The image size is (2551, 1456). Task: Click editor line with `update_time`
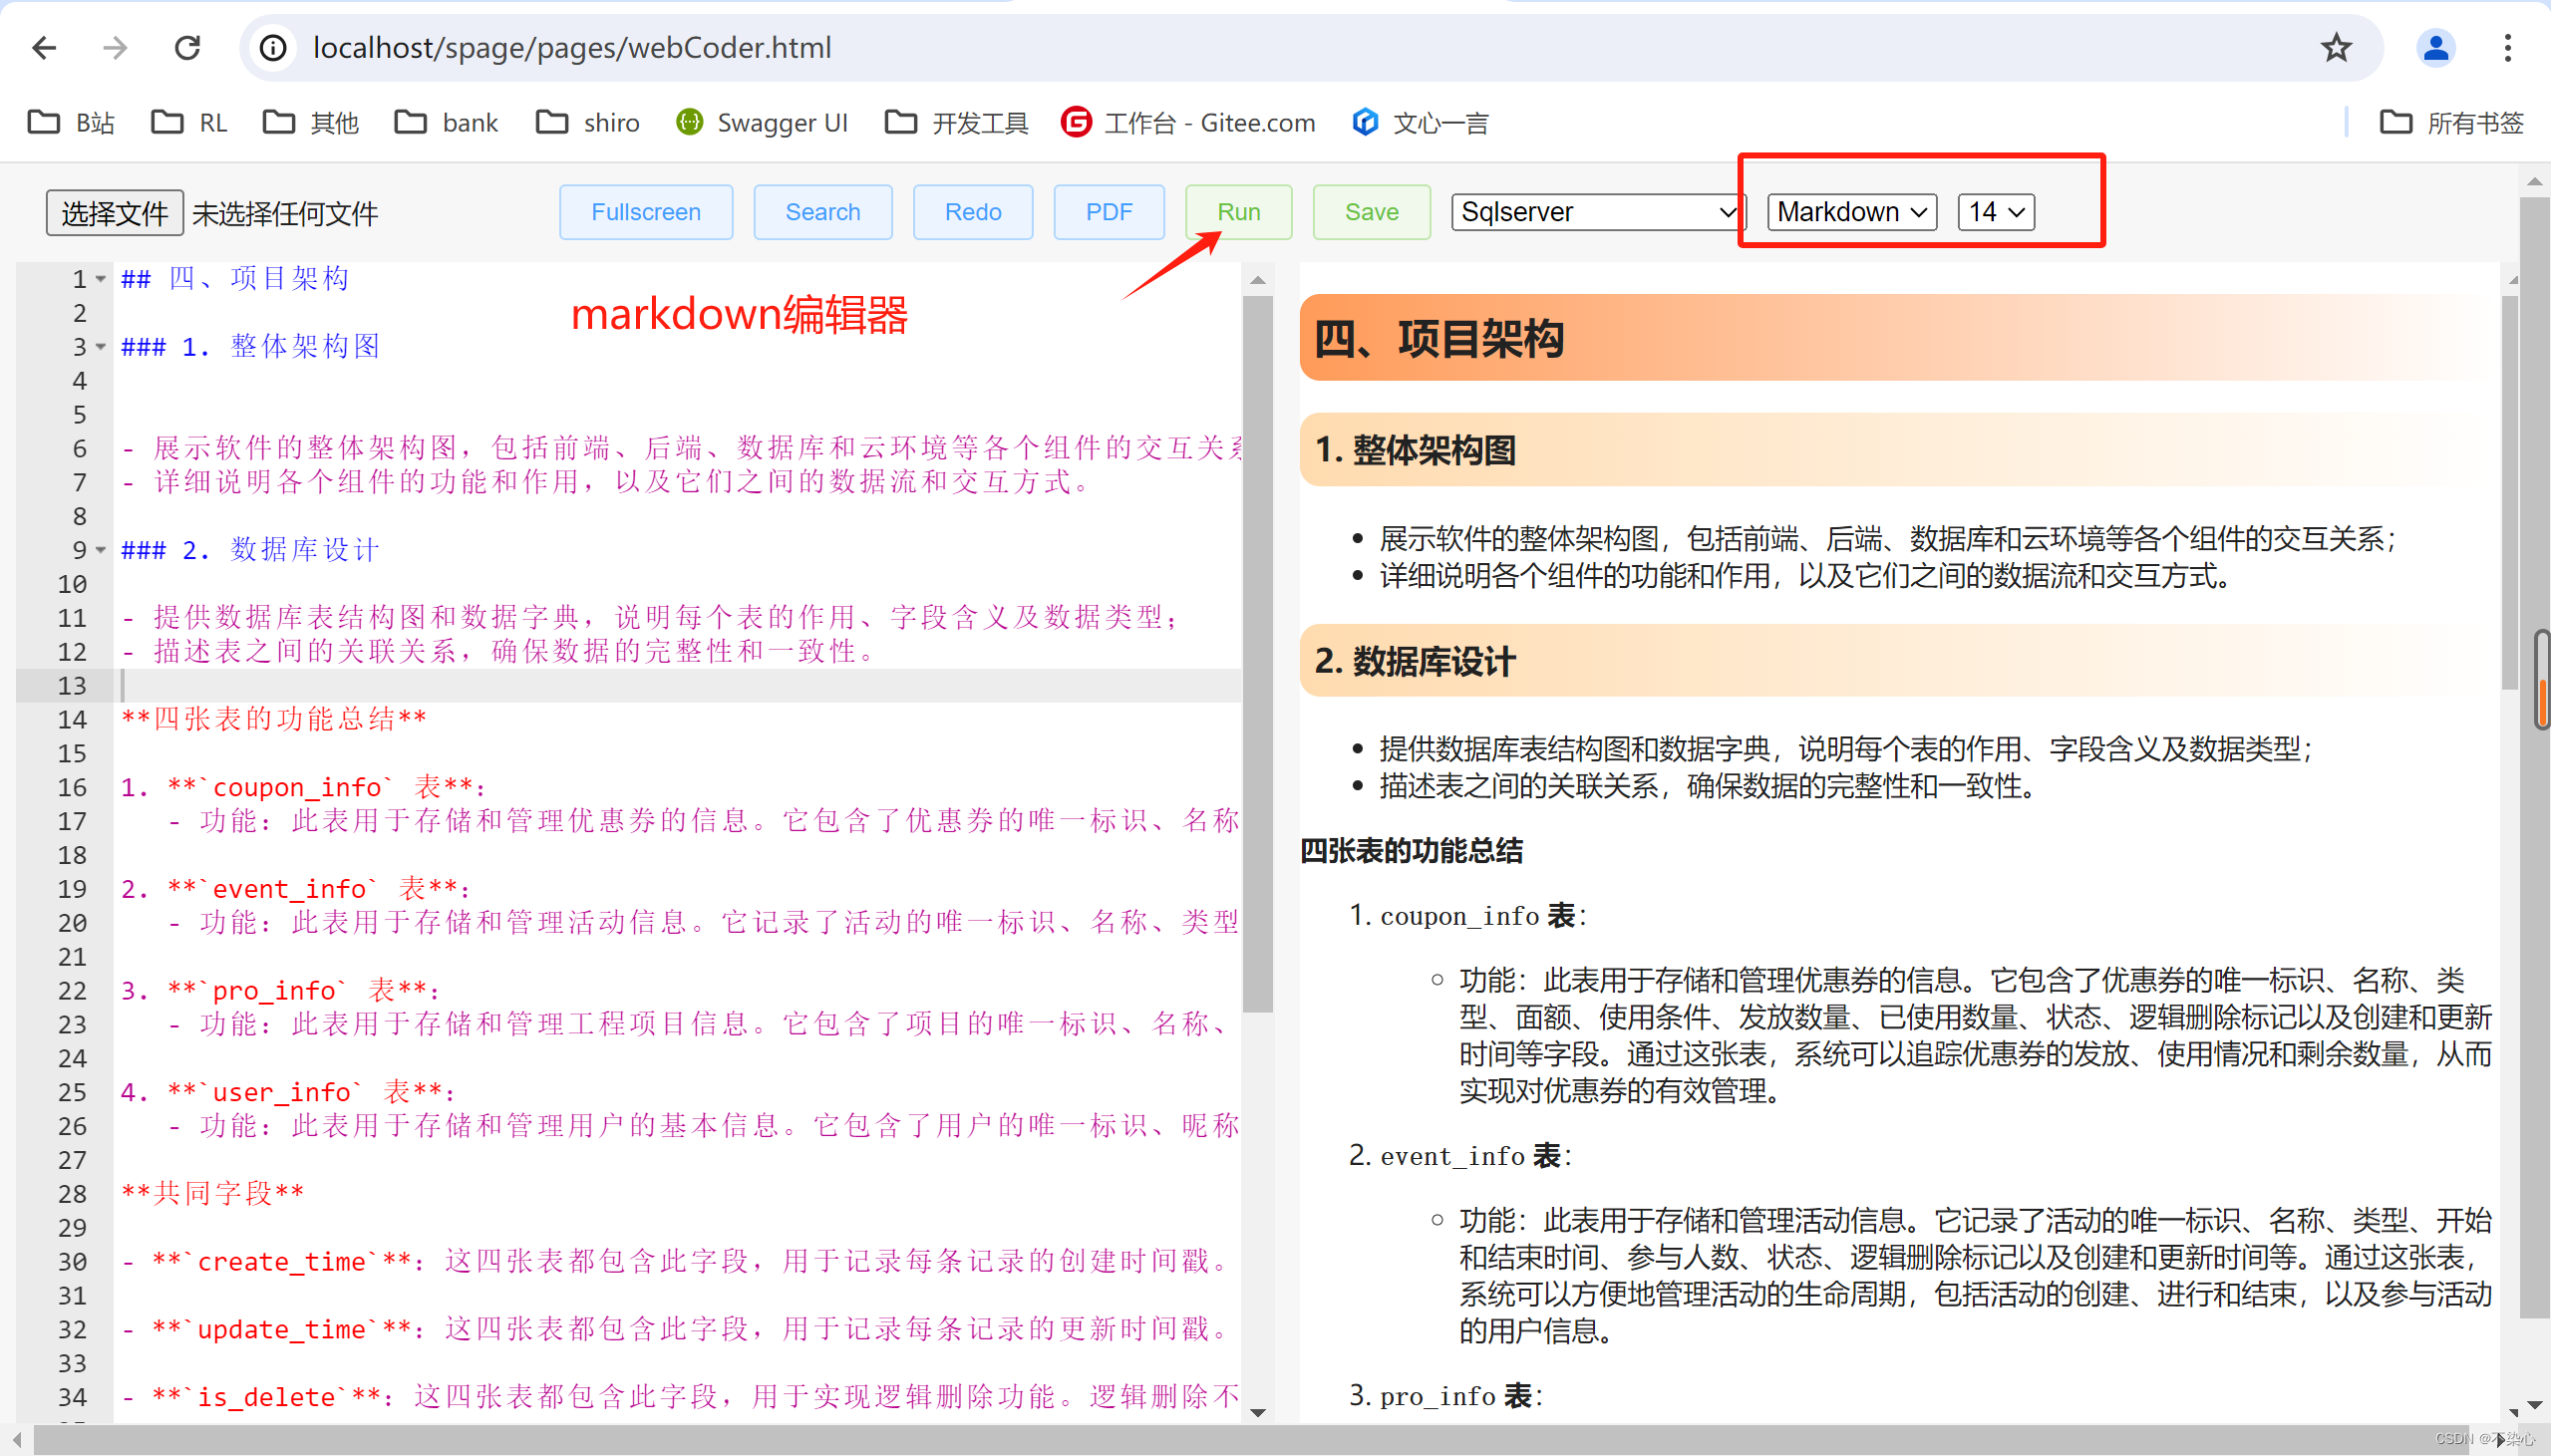point(675,1329)
